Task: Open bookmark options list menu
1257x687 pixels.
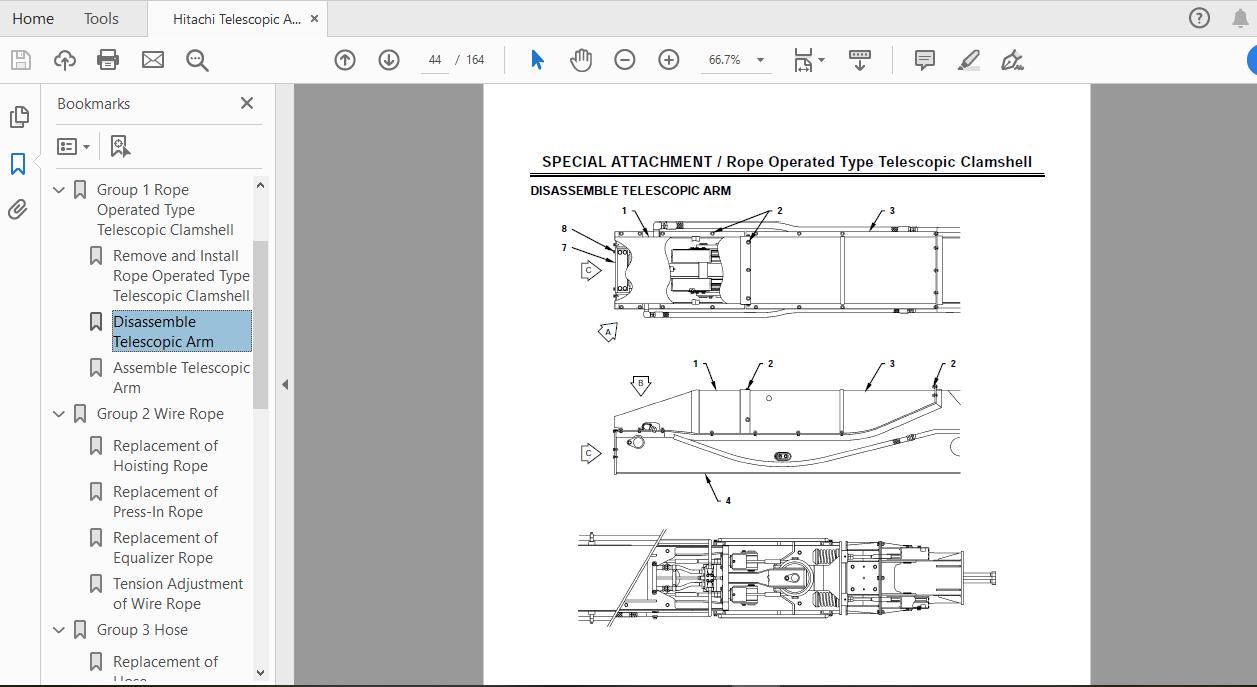Action: tap(74, 146)
